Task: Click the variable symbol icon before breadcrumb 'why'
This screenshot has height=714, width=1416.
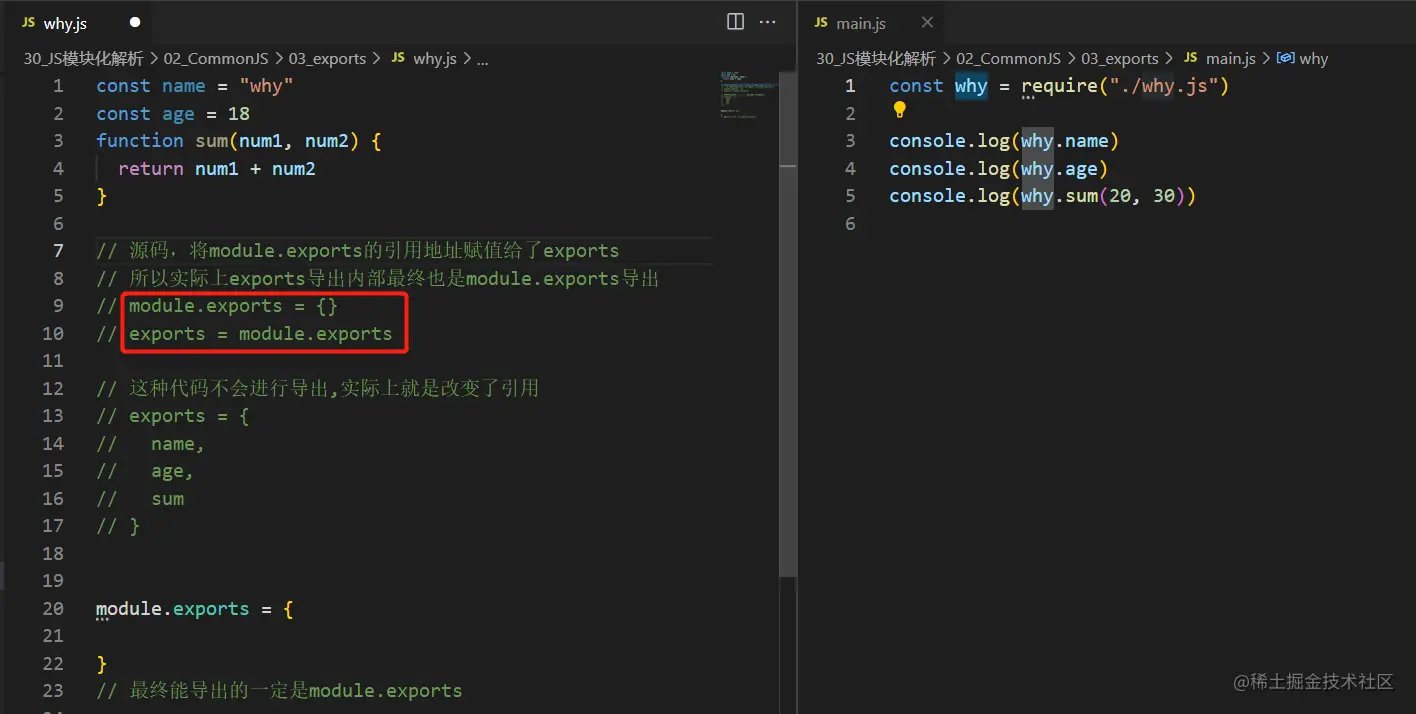Action: tap(1286, 58)
